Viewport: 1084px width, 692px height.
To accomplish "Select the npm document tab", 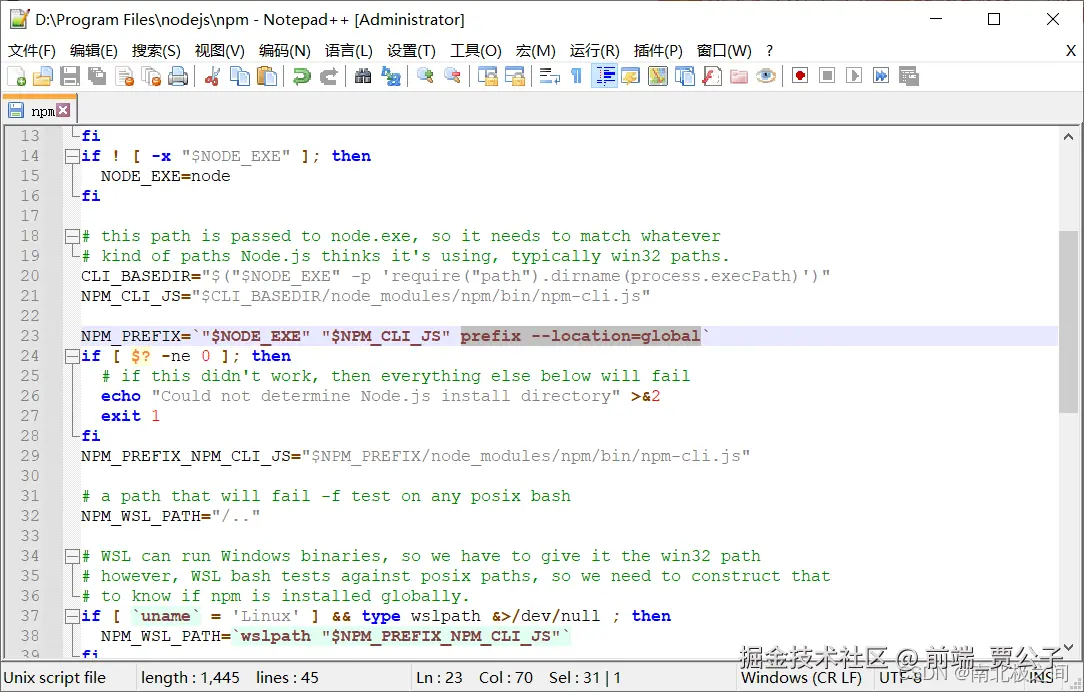I will click(x=39, y=111).
